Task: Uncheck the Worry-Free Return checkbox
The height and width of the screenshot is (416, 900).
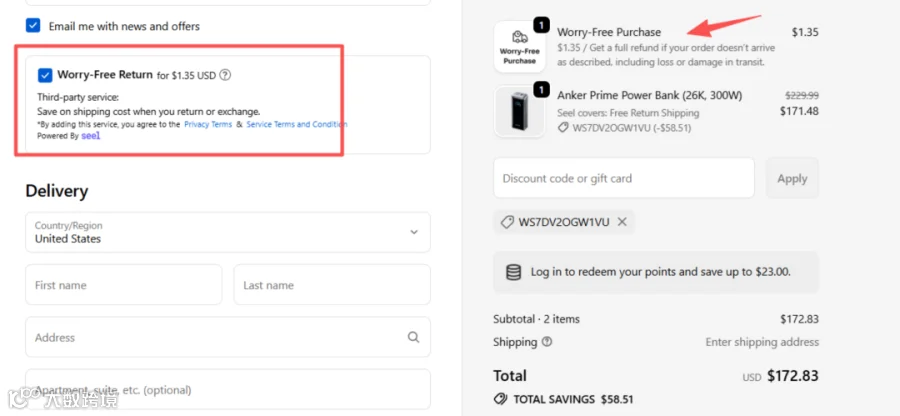Action: pyautogui.click(x=45, y=75)
